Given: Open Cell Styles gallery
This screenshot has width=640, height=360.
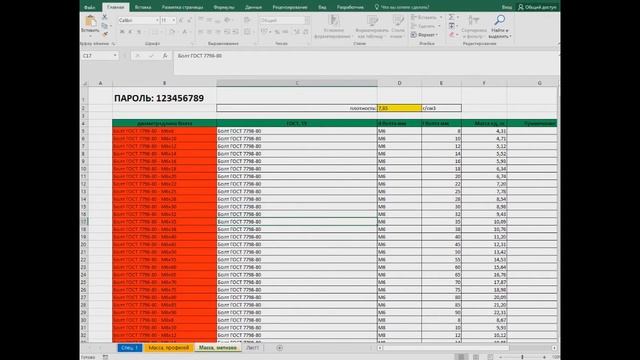Looking at the screenshot, I should tap(398, 27).
